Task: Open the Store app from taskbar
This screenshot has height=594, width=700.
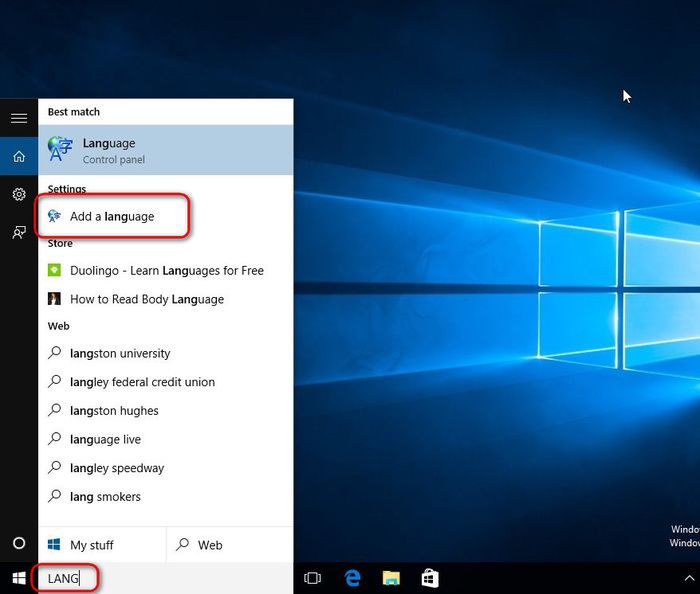Action: pyautogui.click(x=430, y=578)
